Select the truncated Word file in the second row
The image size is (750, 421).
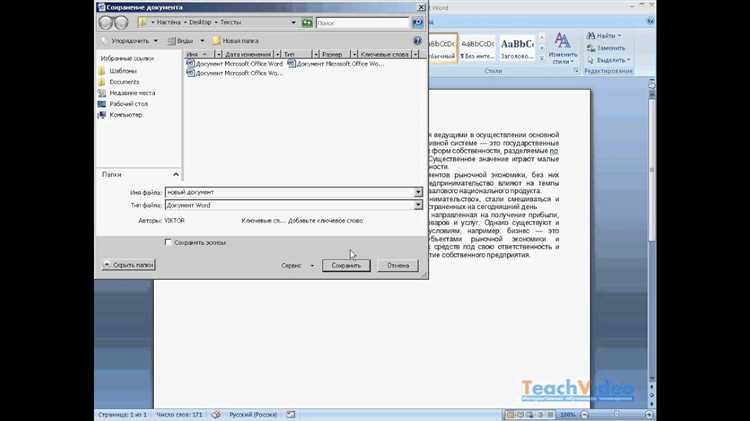click(x=235, y=73)
